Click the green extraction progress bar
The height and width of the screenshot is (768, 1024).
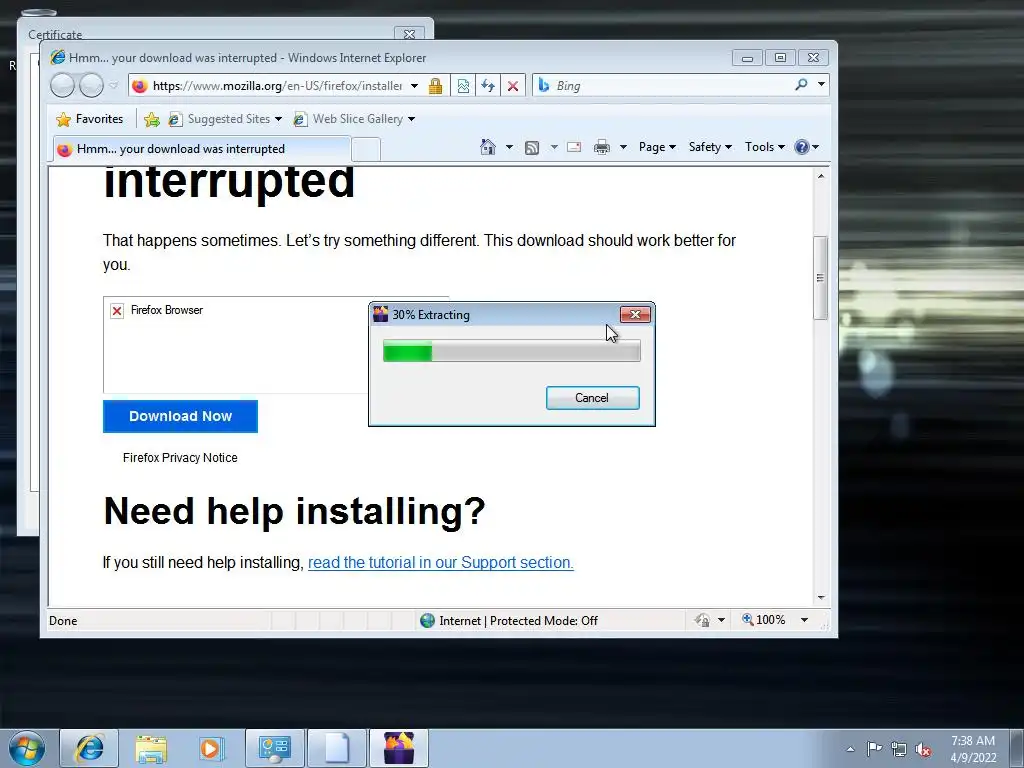[x=512, y=351]
